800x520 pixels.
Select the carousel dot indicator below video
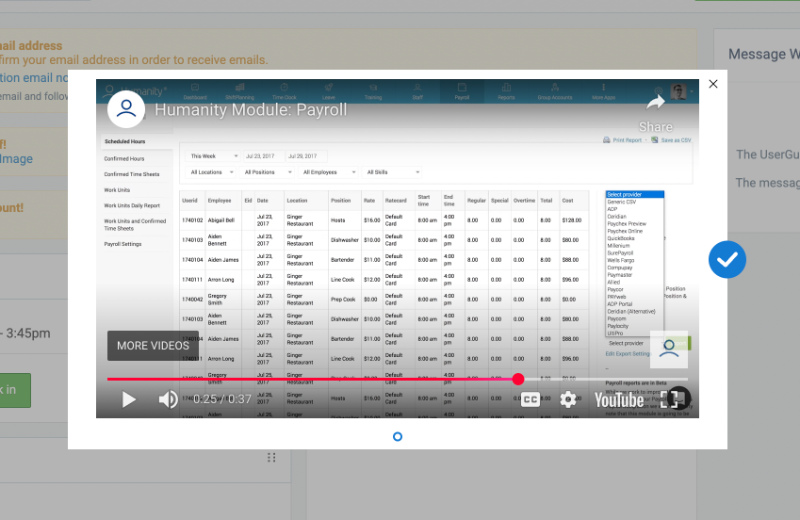[397, 436]
